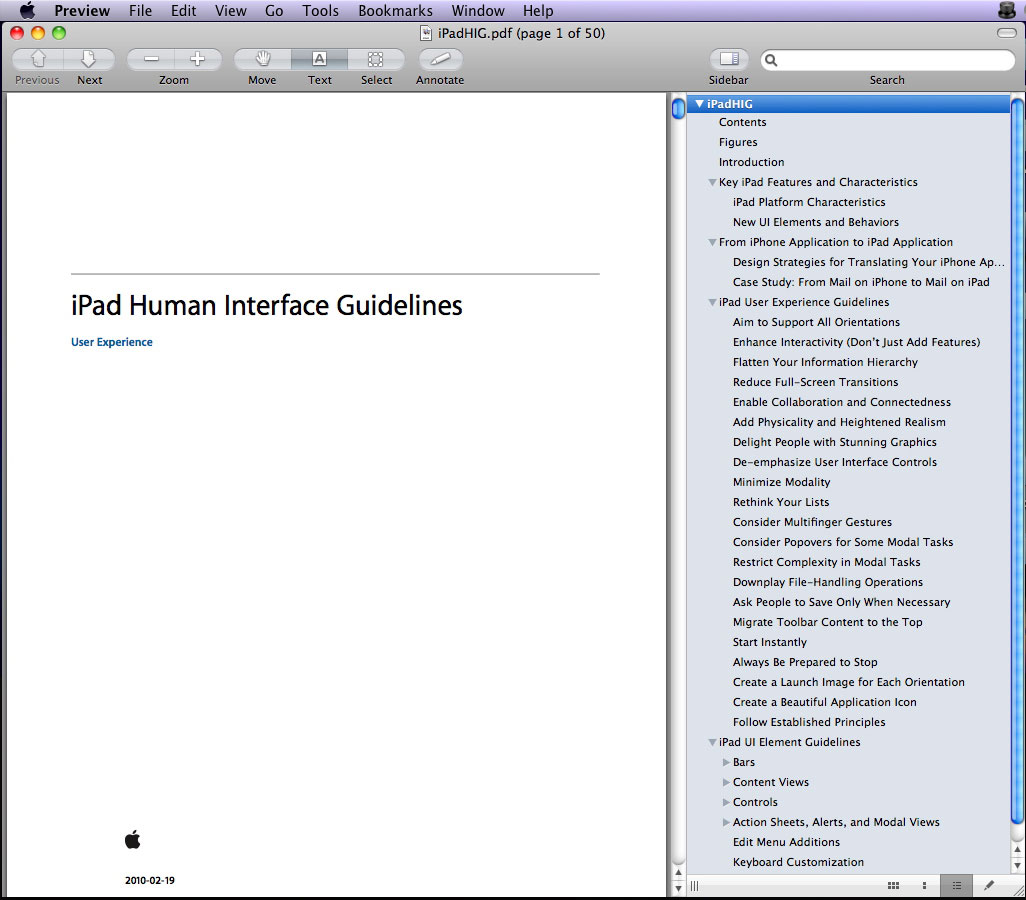Viewport: 1026px width, 900px height.
Task: Open the Annotate tool
Action: coord(440,60)
